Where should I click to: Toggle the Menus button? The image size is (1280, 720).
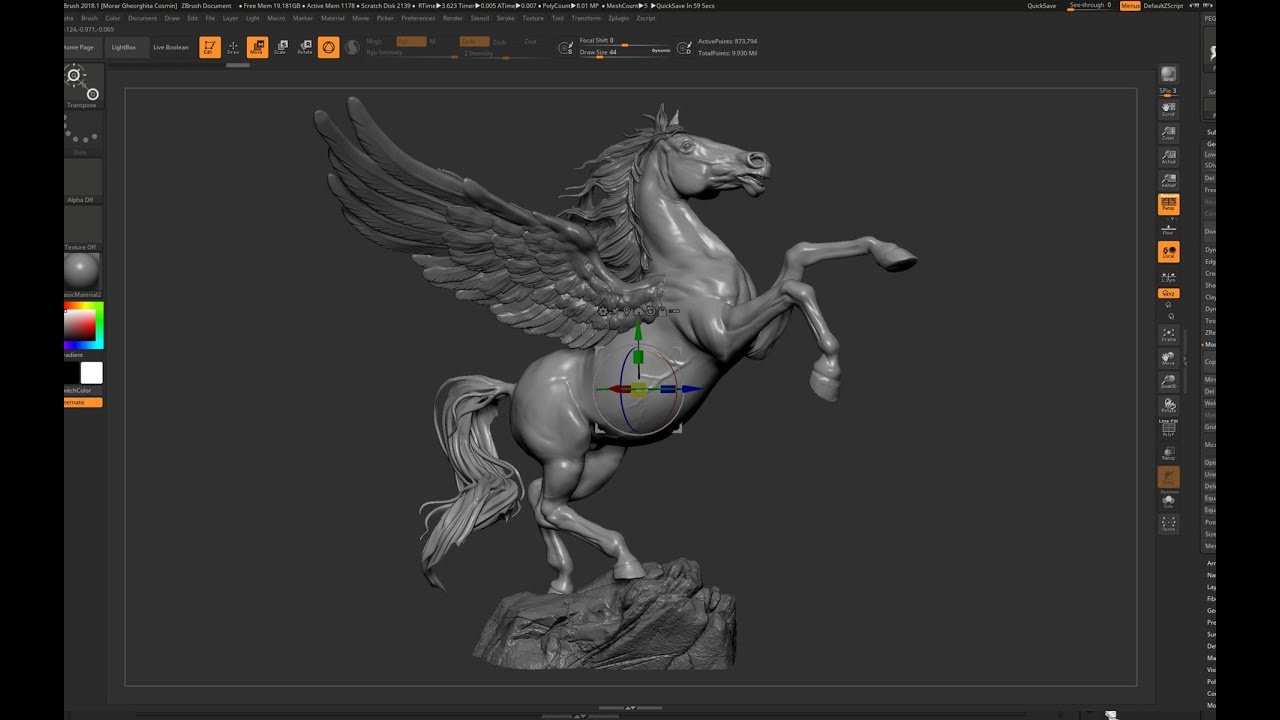pyautogui.click(x=1130, y=5)
